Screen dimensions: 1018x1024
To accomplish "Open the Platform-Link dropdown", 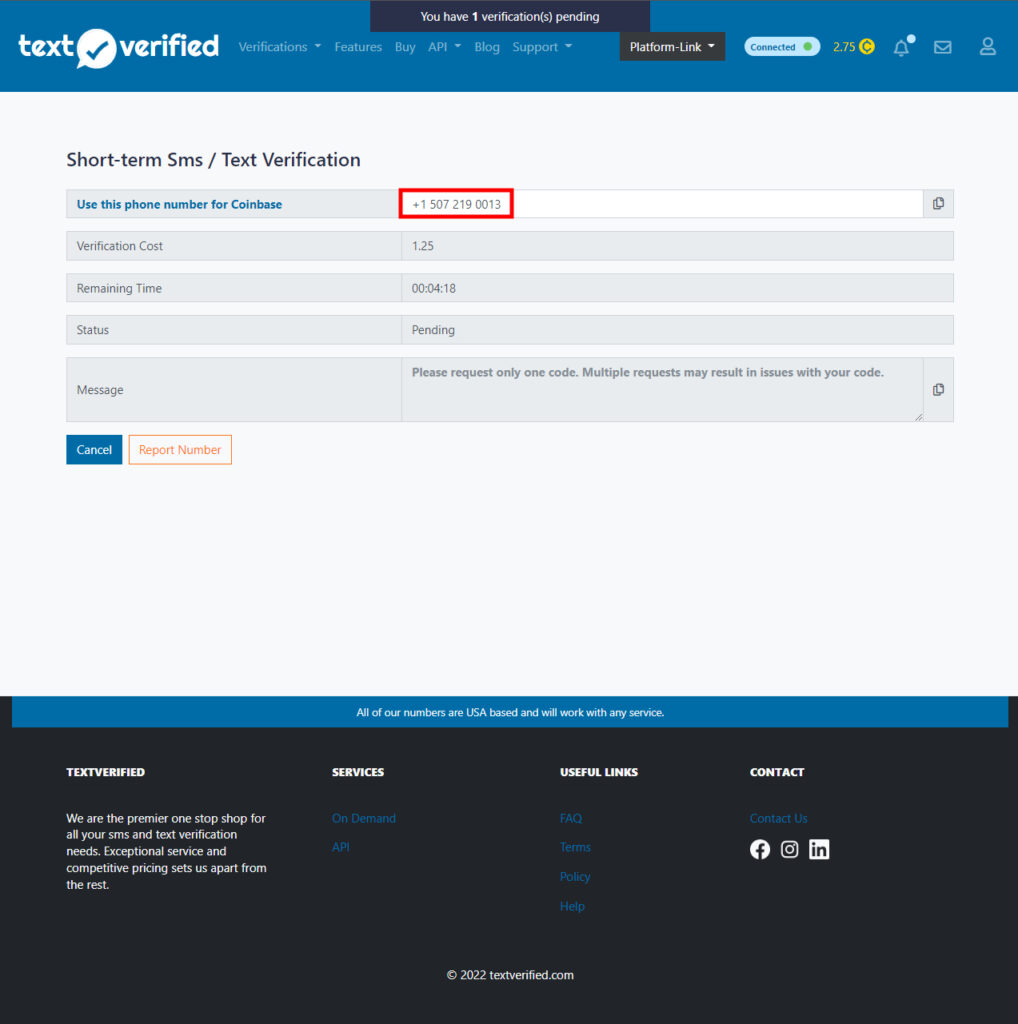I will click(672, 47).
